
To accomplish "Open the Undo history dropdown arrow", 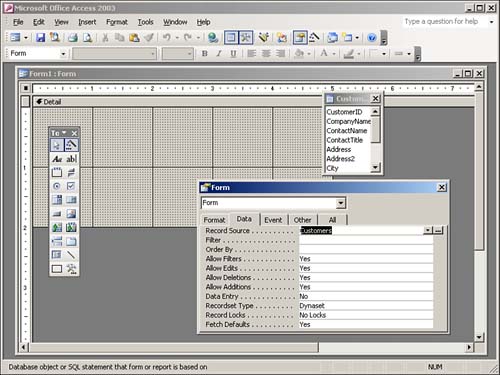I will 177,37.
